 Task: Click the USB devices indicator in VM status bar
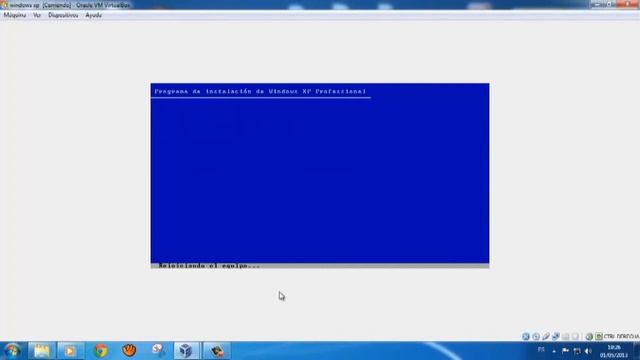(x=546, y=336)
